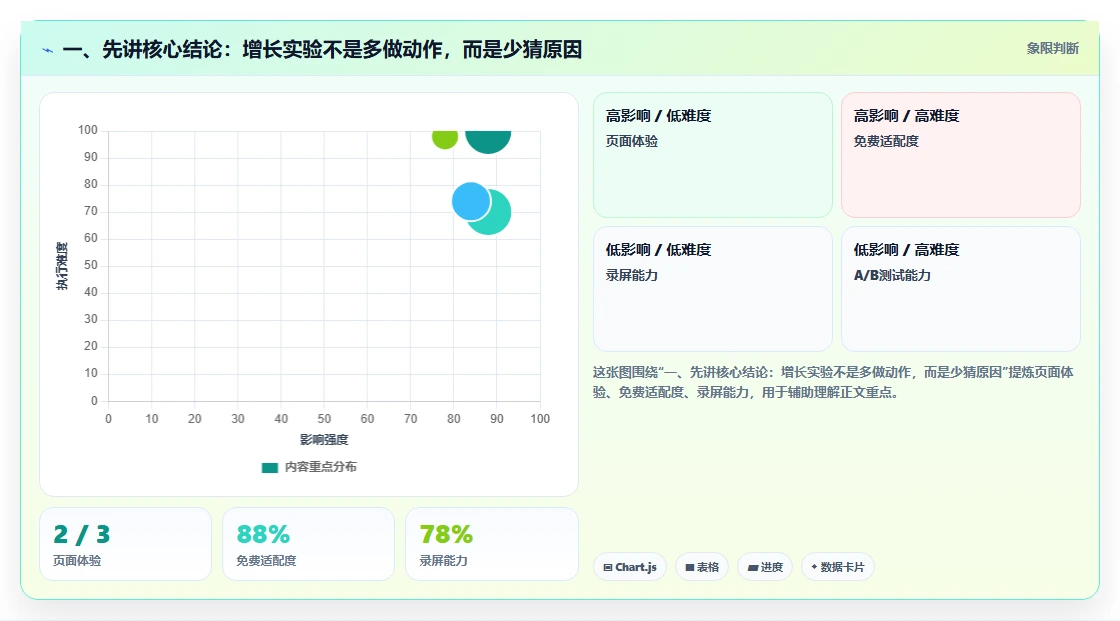This screenshot has width=1120, height=621.
Task: Click the turquoise bubble behind the blue one
Action: 497,214
